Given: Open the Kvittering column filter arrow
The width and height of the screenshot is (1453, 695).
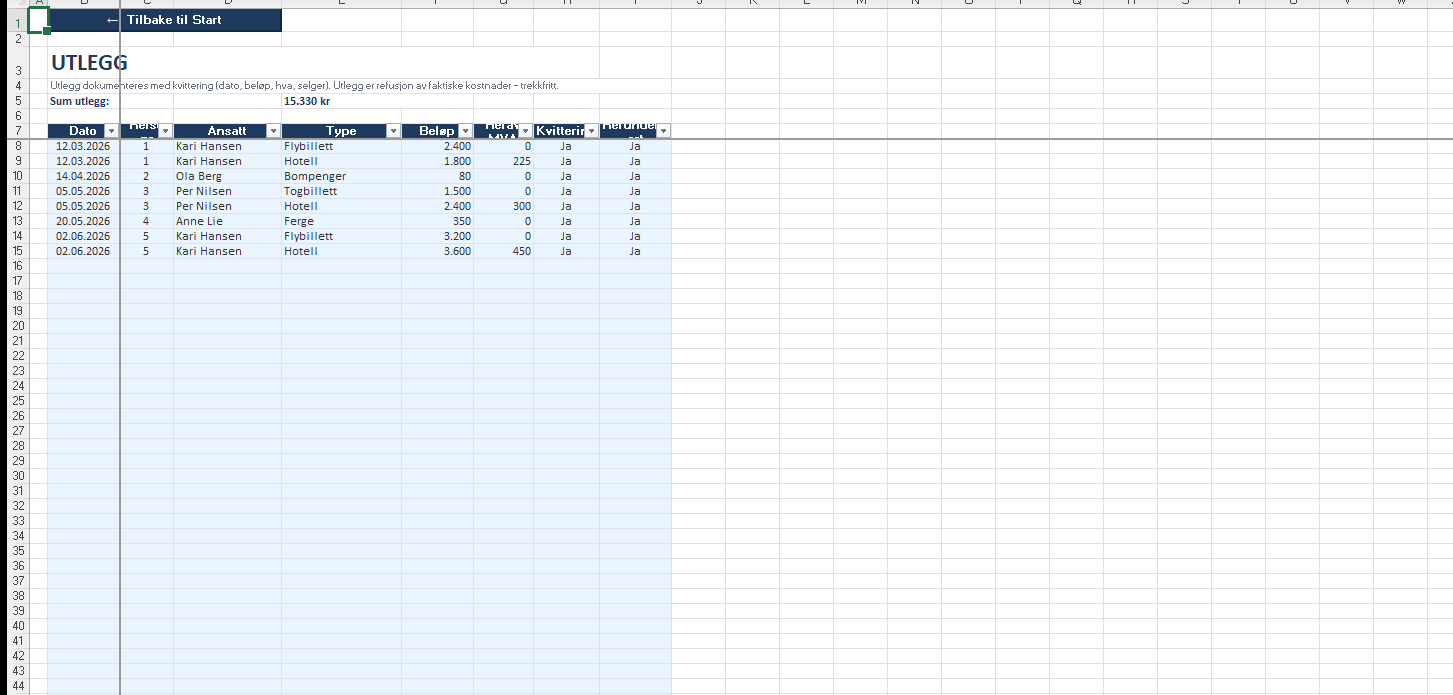Looking at the screenshot, I should (x=591, y=131).
